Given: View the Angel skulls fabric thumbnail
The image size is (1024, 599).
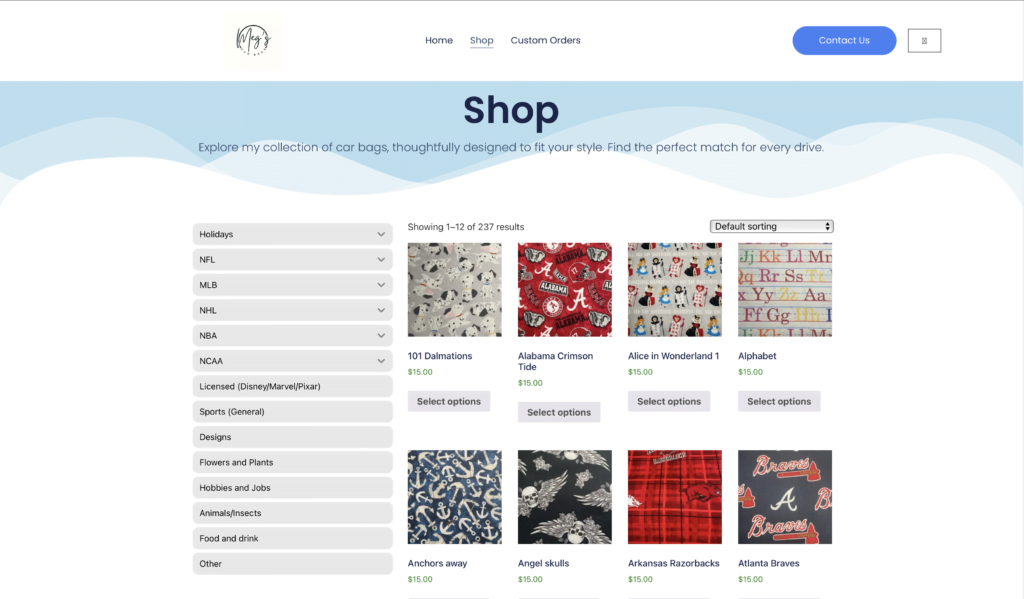Looking at the screenshot, I should pos(565,497).
